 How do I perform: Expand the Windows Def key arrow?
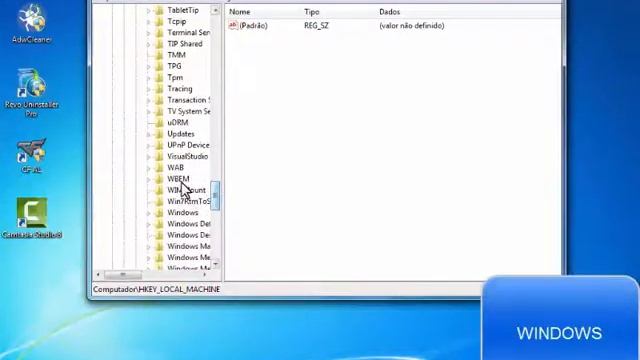click(x=149, y=224)
